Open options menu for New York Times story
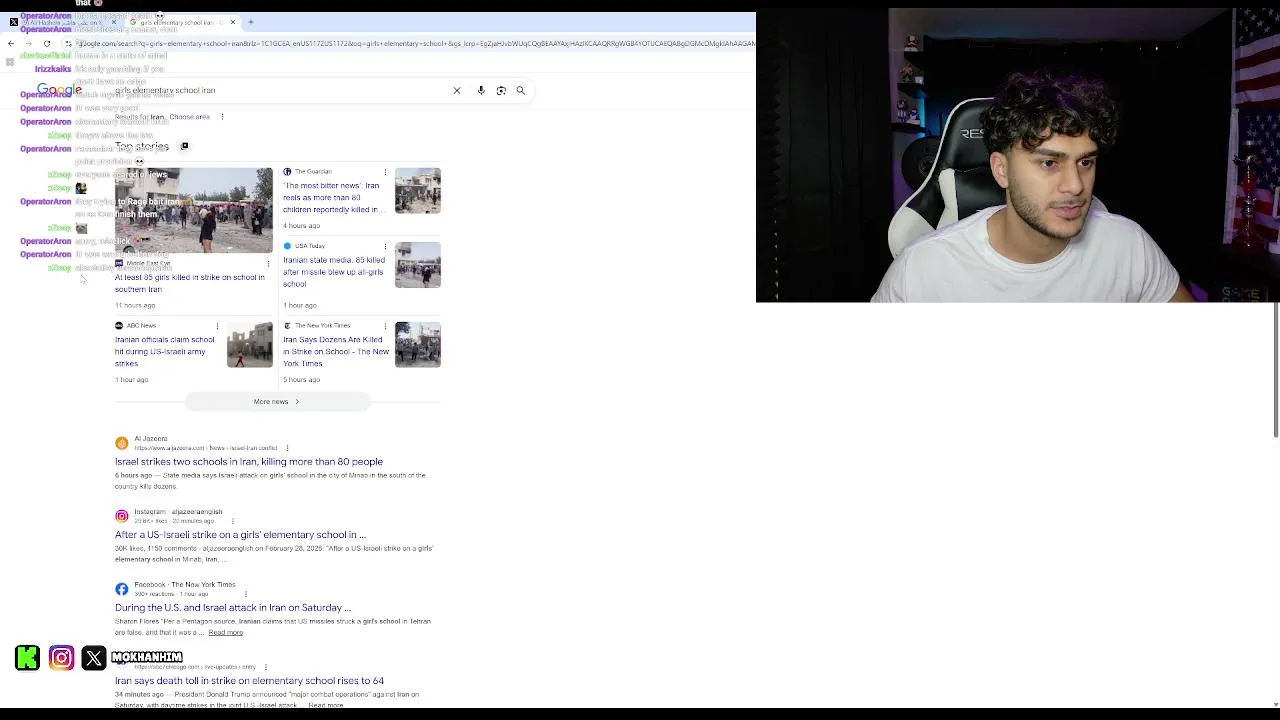This screenshot has height=720, width=1280. pos(386,326)
